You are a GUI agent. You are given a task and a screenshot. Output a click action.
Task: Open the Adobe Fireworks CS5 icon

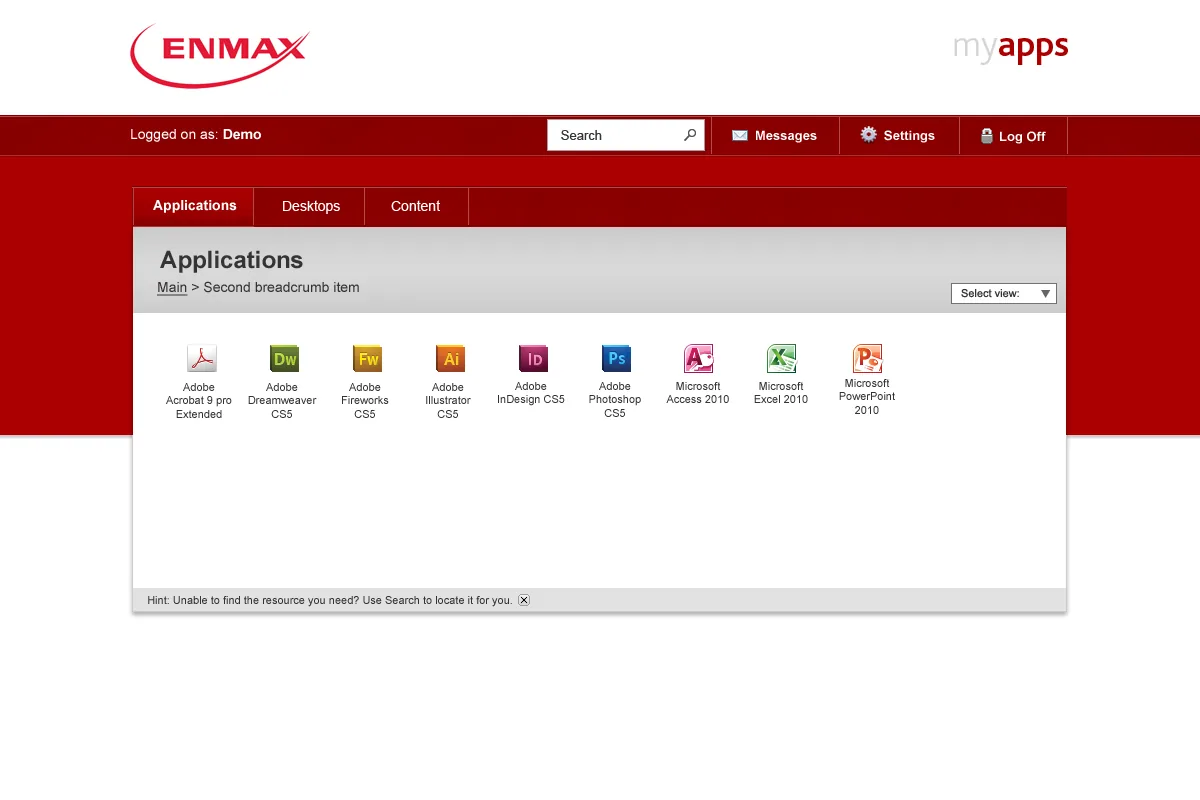coord(367,358)
